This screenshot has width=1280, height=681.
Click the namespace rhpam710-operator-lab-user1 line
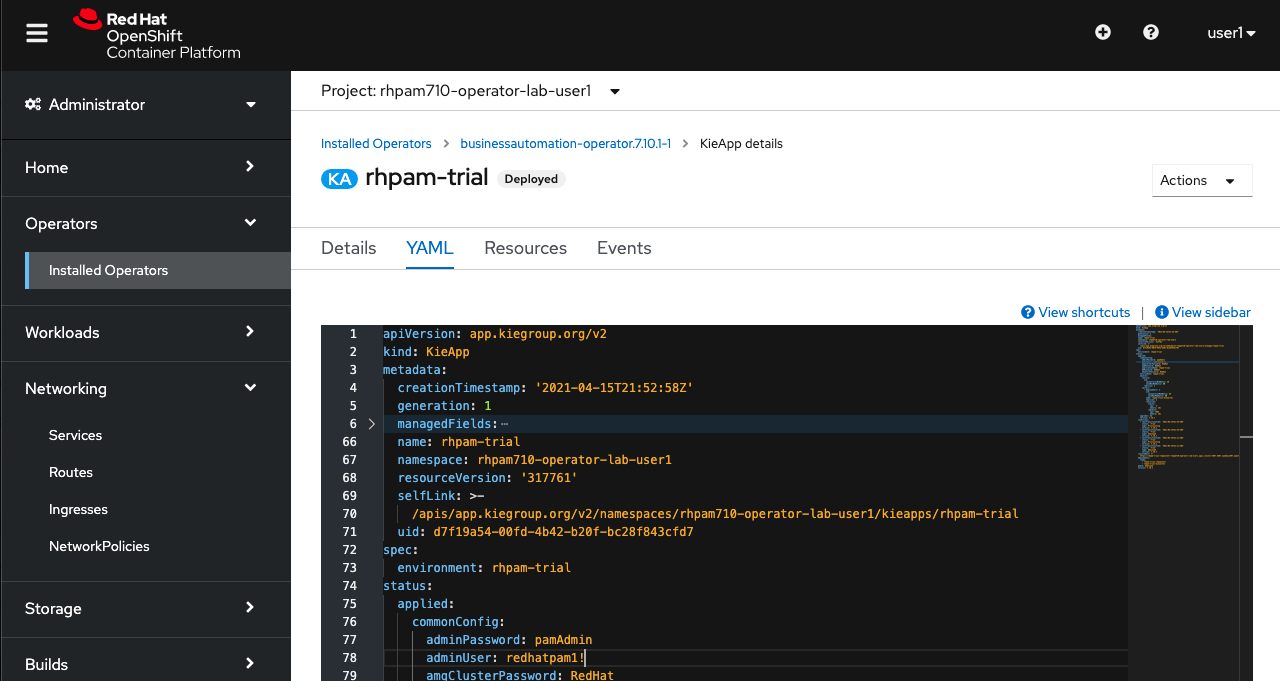(x=534, y=460)
